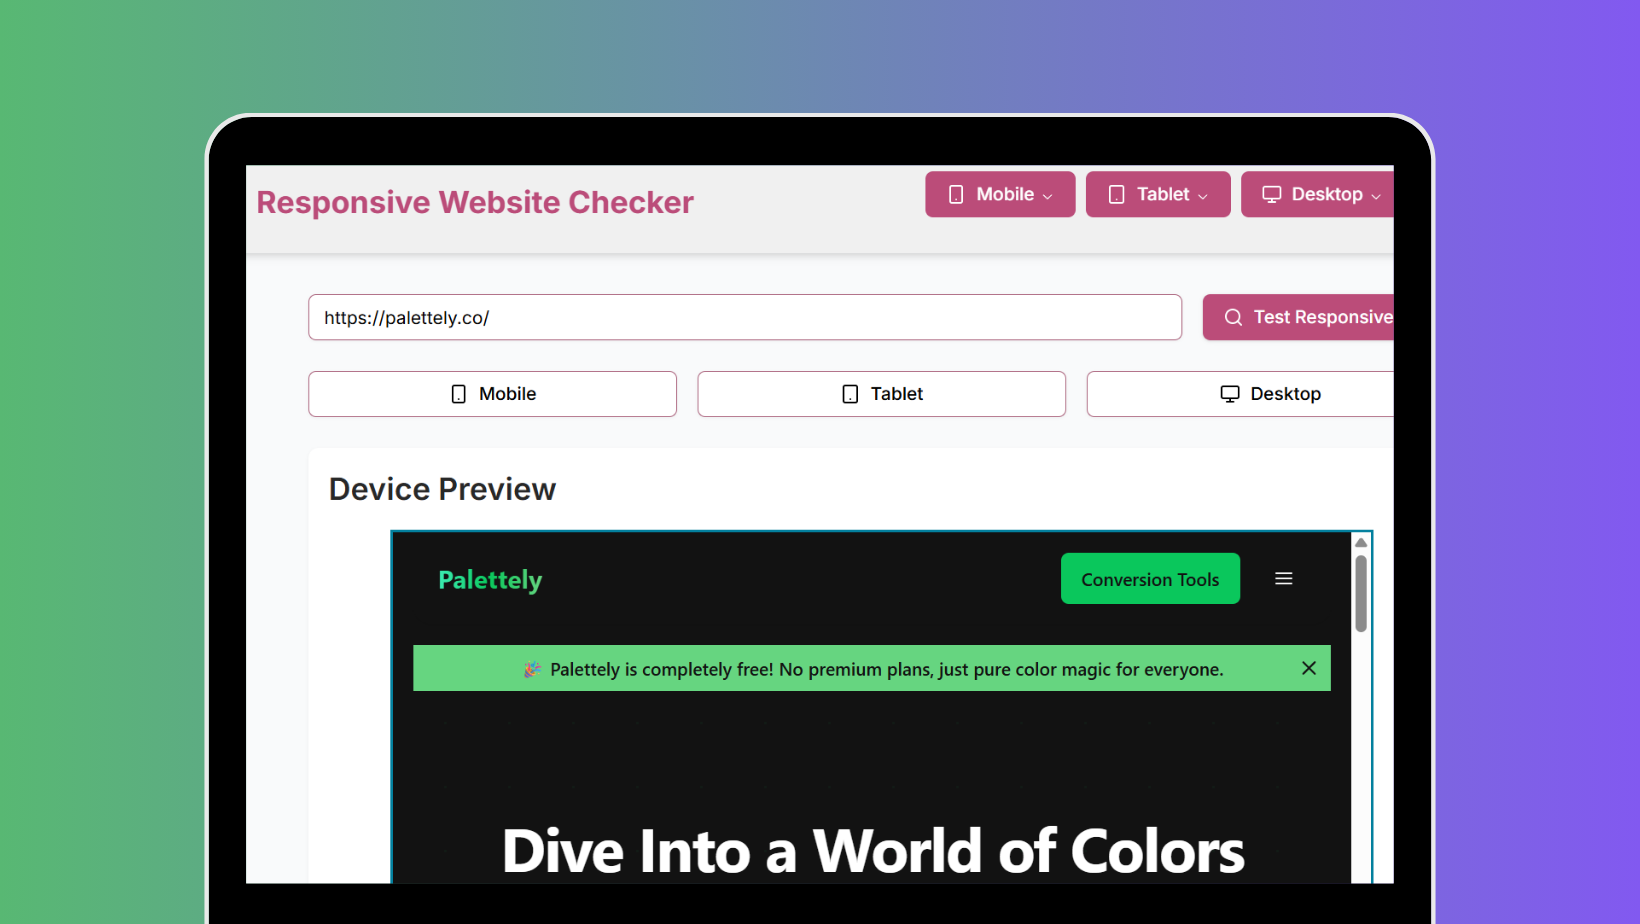Image resolution: width=1640 pixels, height=924 pixels.
Task: Click the Palettely logo in the preview
Action: click(490, 579)
